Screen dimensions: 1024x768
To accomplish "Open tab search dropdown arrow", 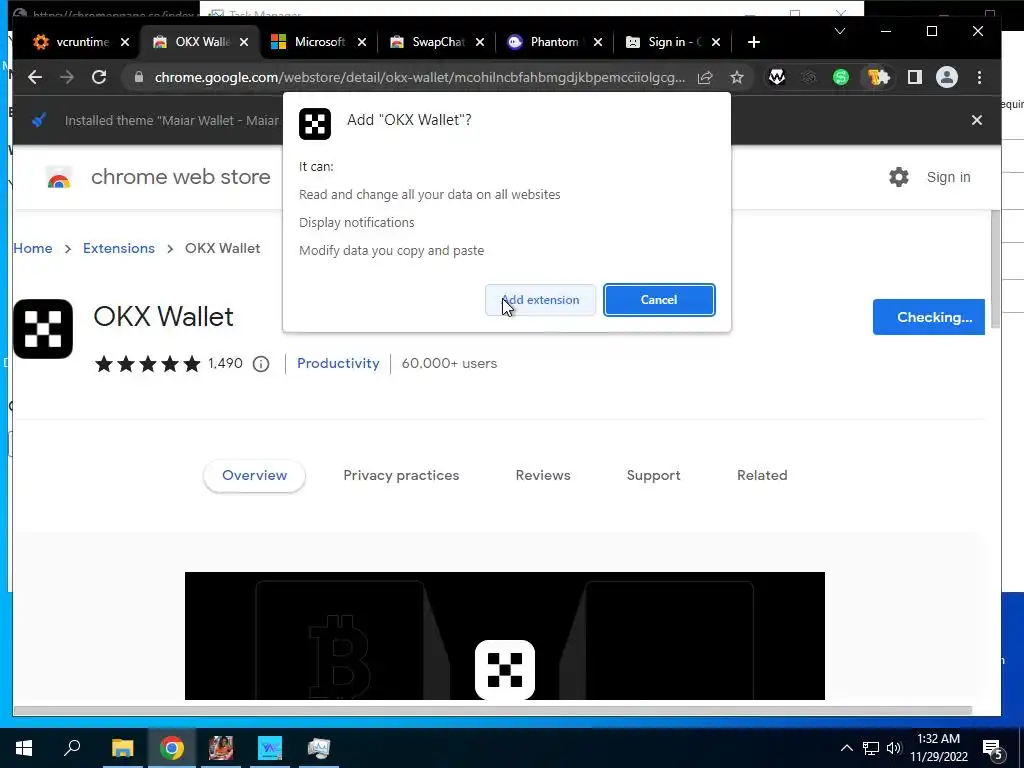I will 840,31.
